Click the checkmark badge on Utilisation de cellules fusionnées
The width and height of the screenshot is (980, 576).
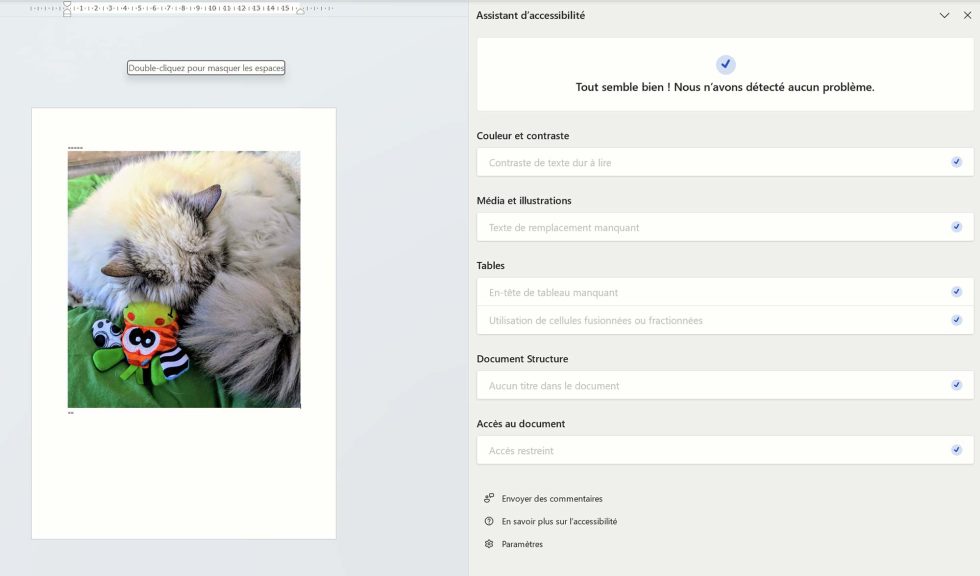point(957,320)
